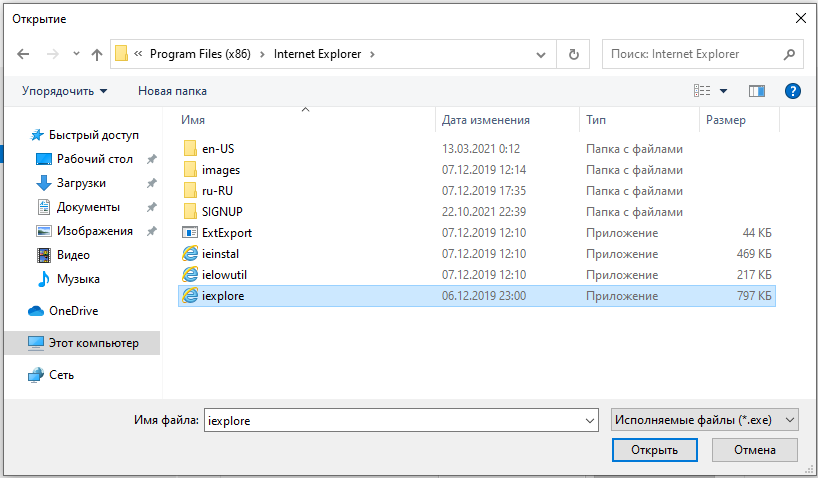Screen dimensions: 818x478
Task: Click the forward navigation arrow
Action: [x=53, y=54]
